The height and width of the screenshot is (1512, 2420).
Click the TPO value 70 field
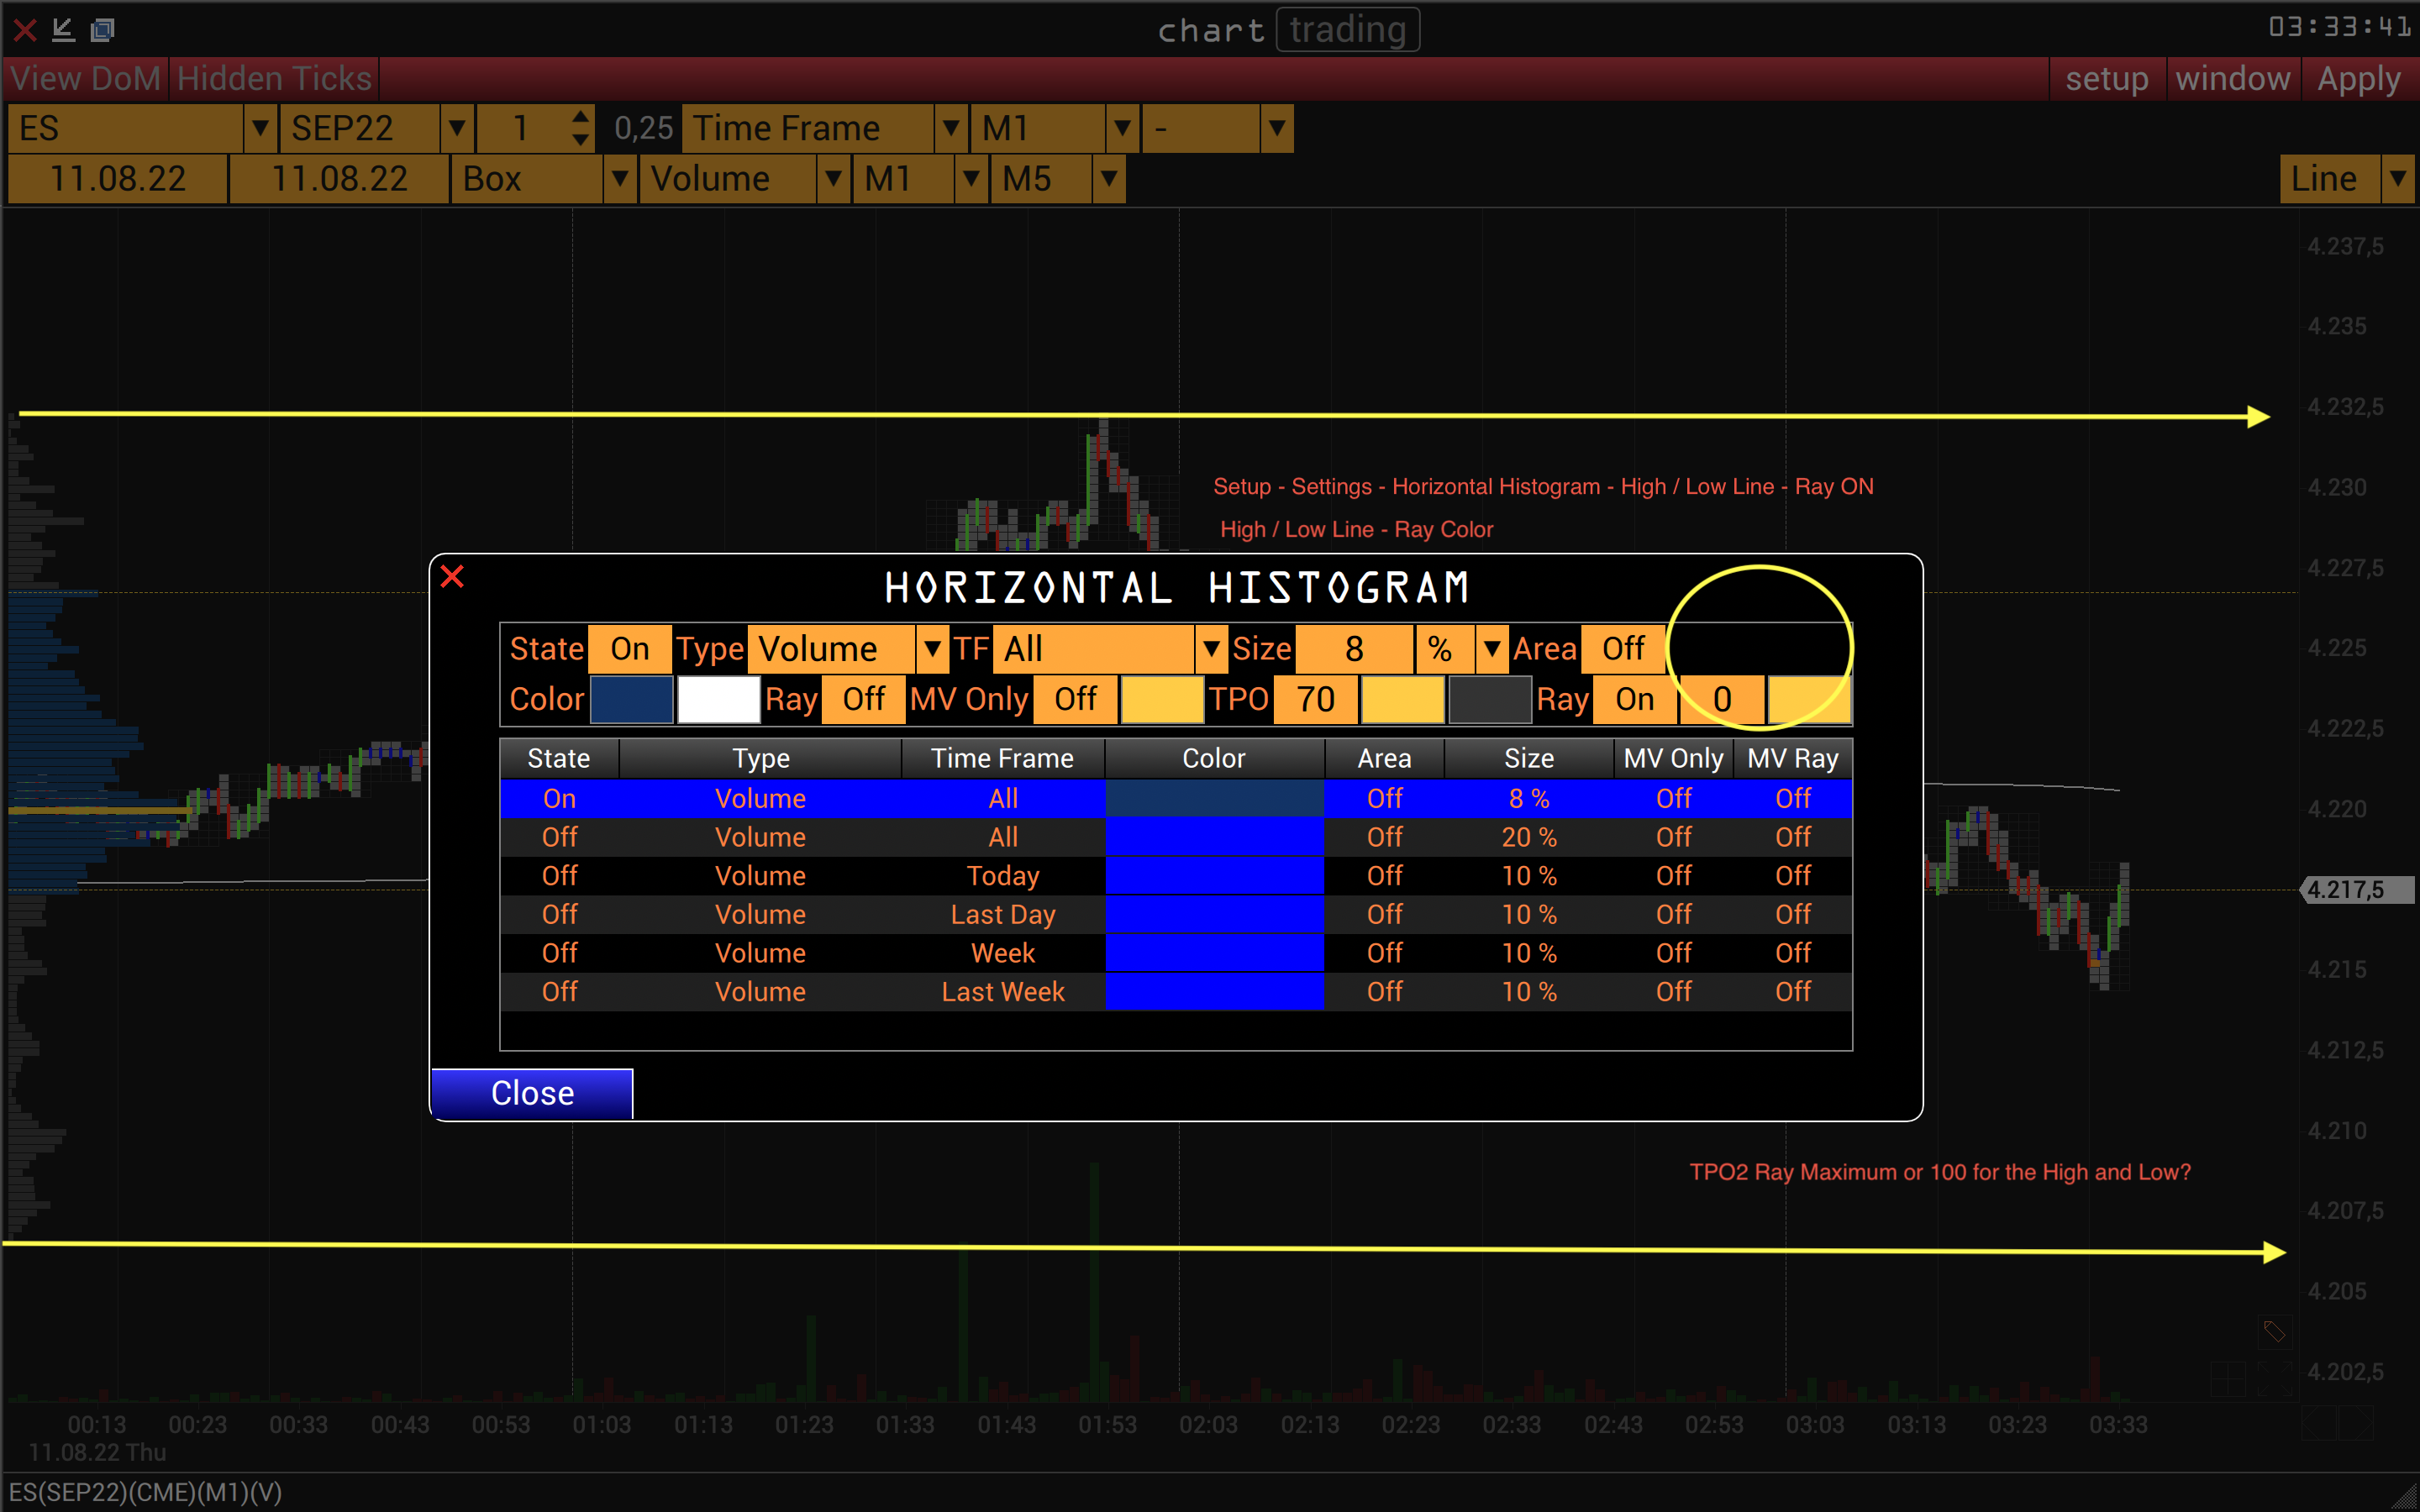[1315, 699]
